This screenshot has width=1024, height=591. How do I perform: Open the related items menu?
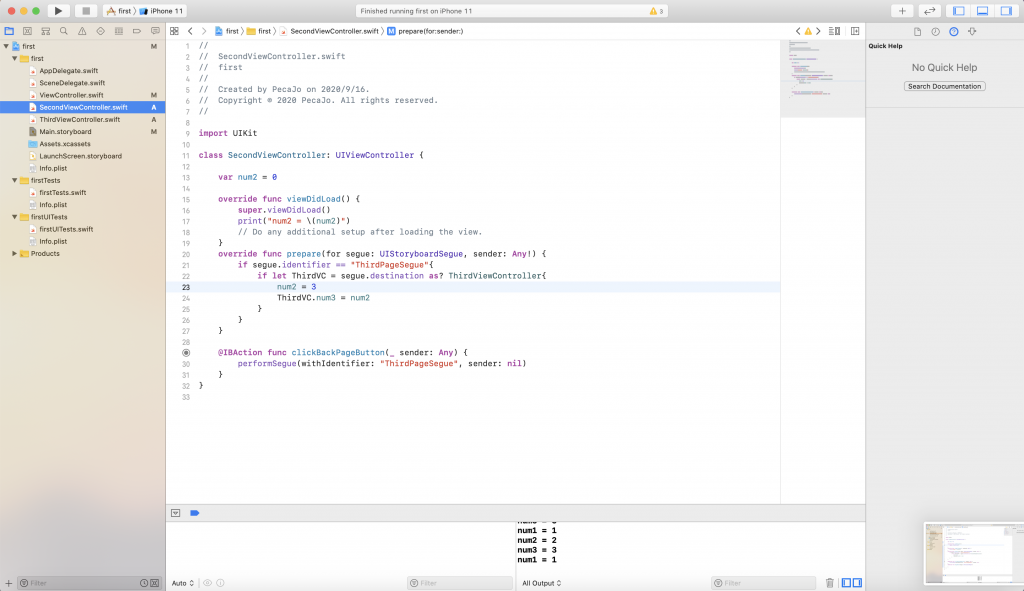(174, 31)
